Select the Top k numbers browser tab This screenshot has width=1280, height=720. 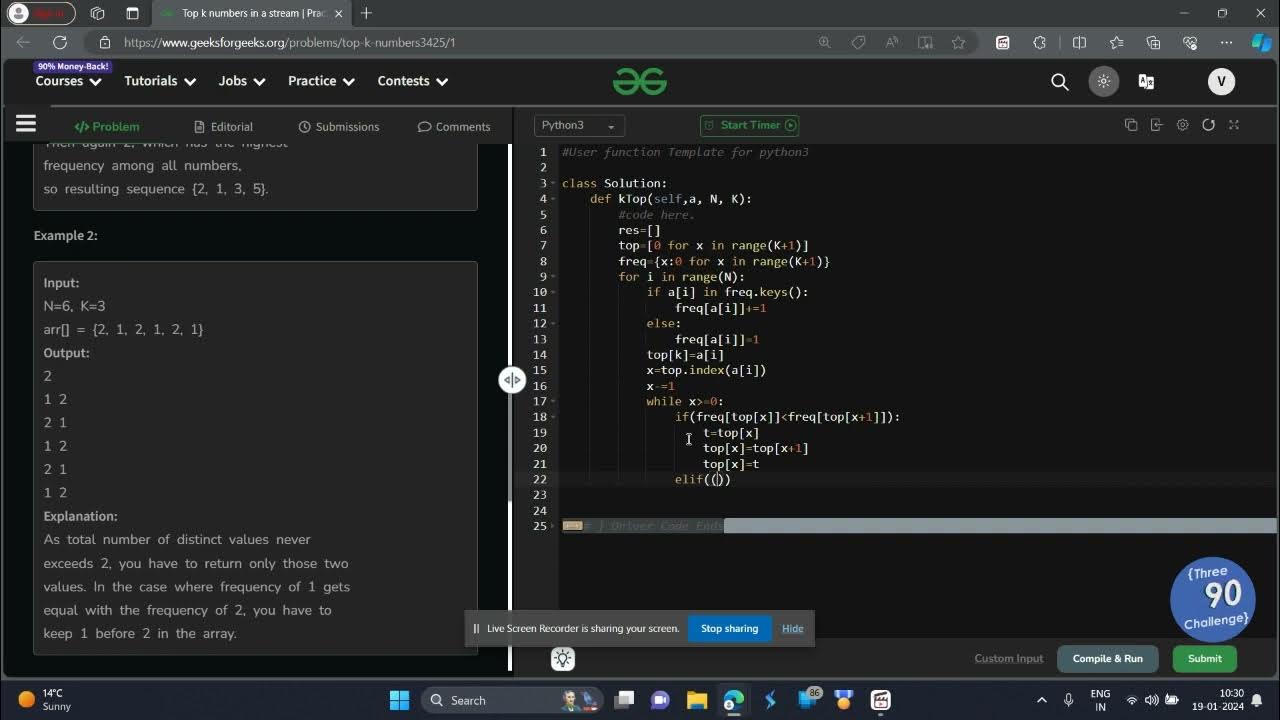click(253, 13)
